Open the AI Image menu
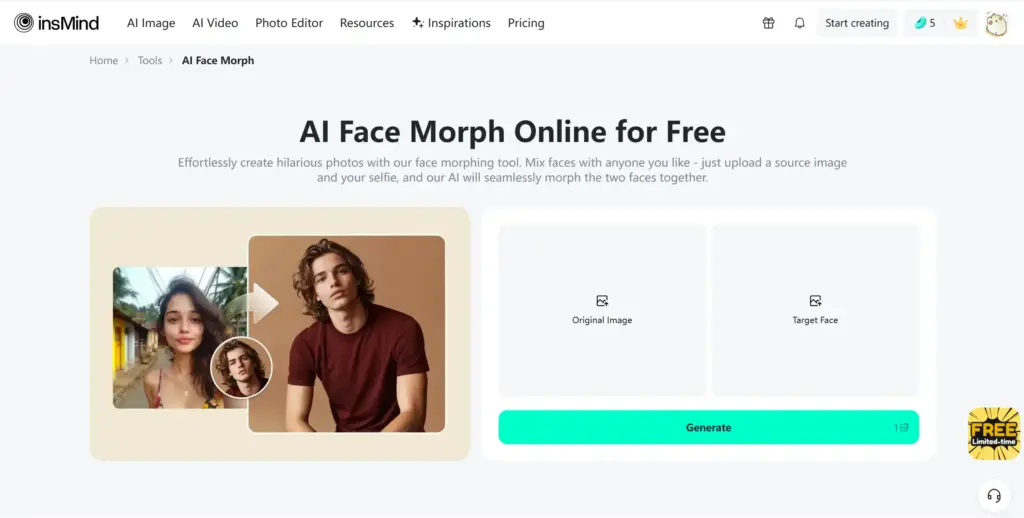 tap(151, 23)
